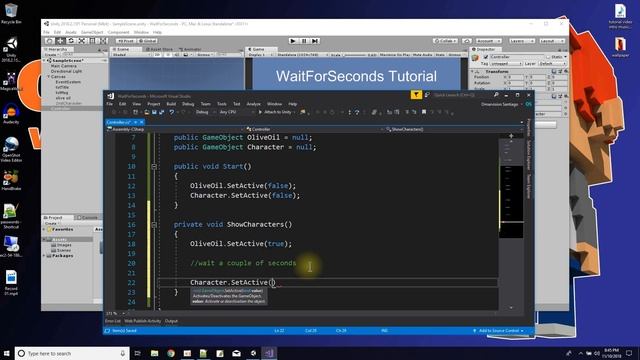The height and width of the screenshot is (360, 640).
Task: Open the Any CPU platform dropdown
Action: 236,112
